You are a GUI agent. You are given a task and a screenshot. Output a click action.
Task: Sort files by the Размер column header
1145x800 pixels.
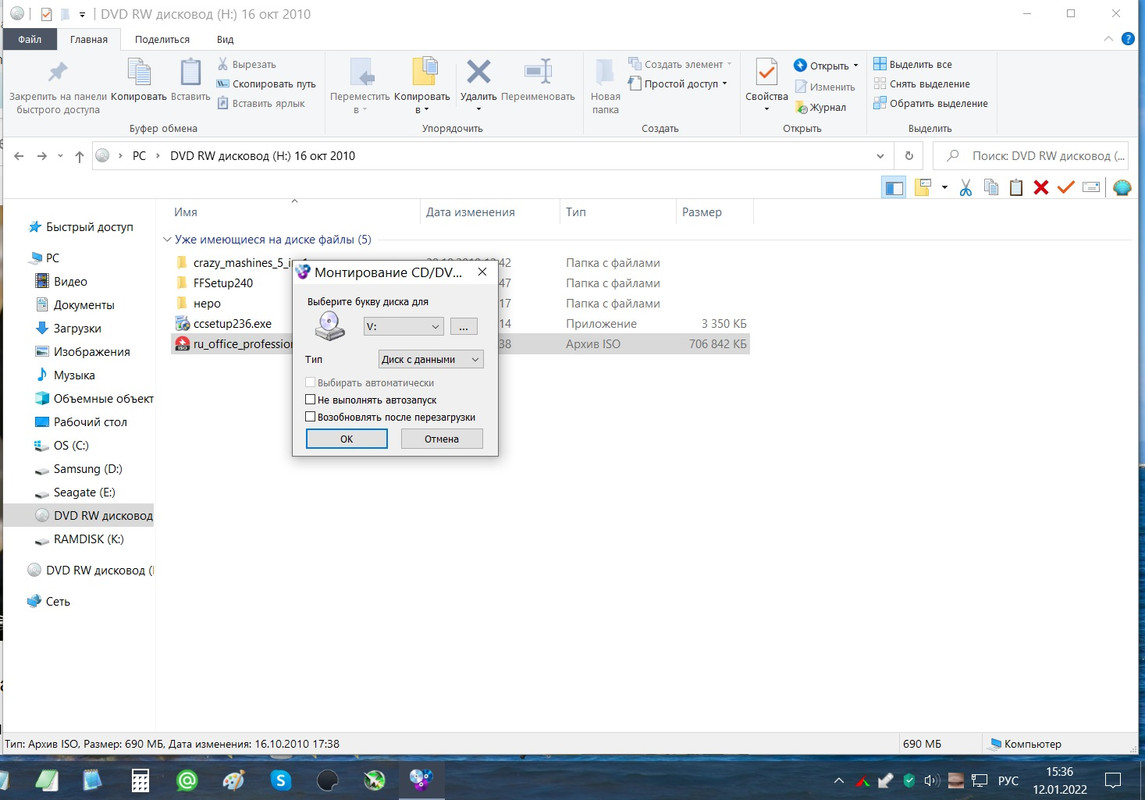point(702,212)
